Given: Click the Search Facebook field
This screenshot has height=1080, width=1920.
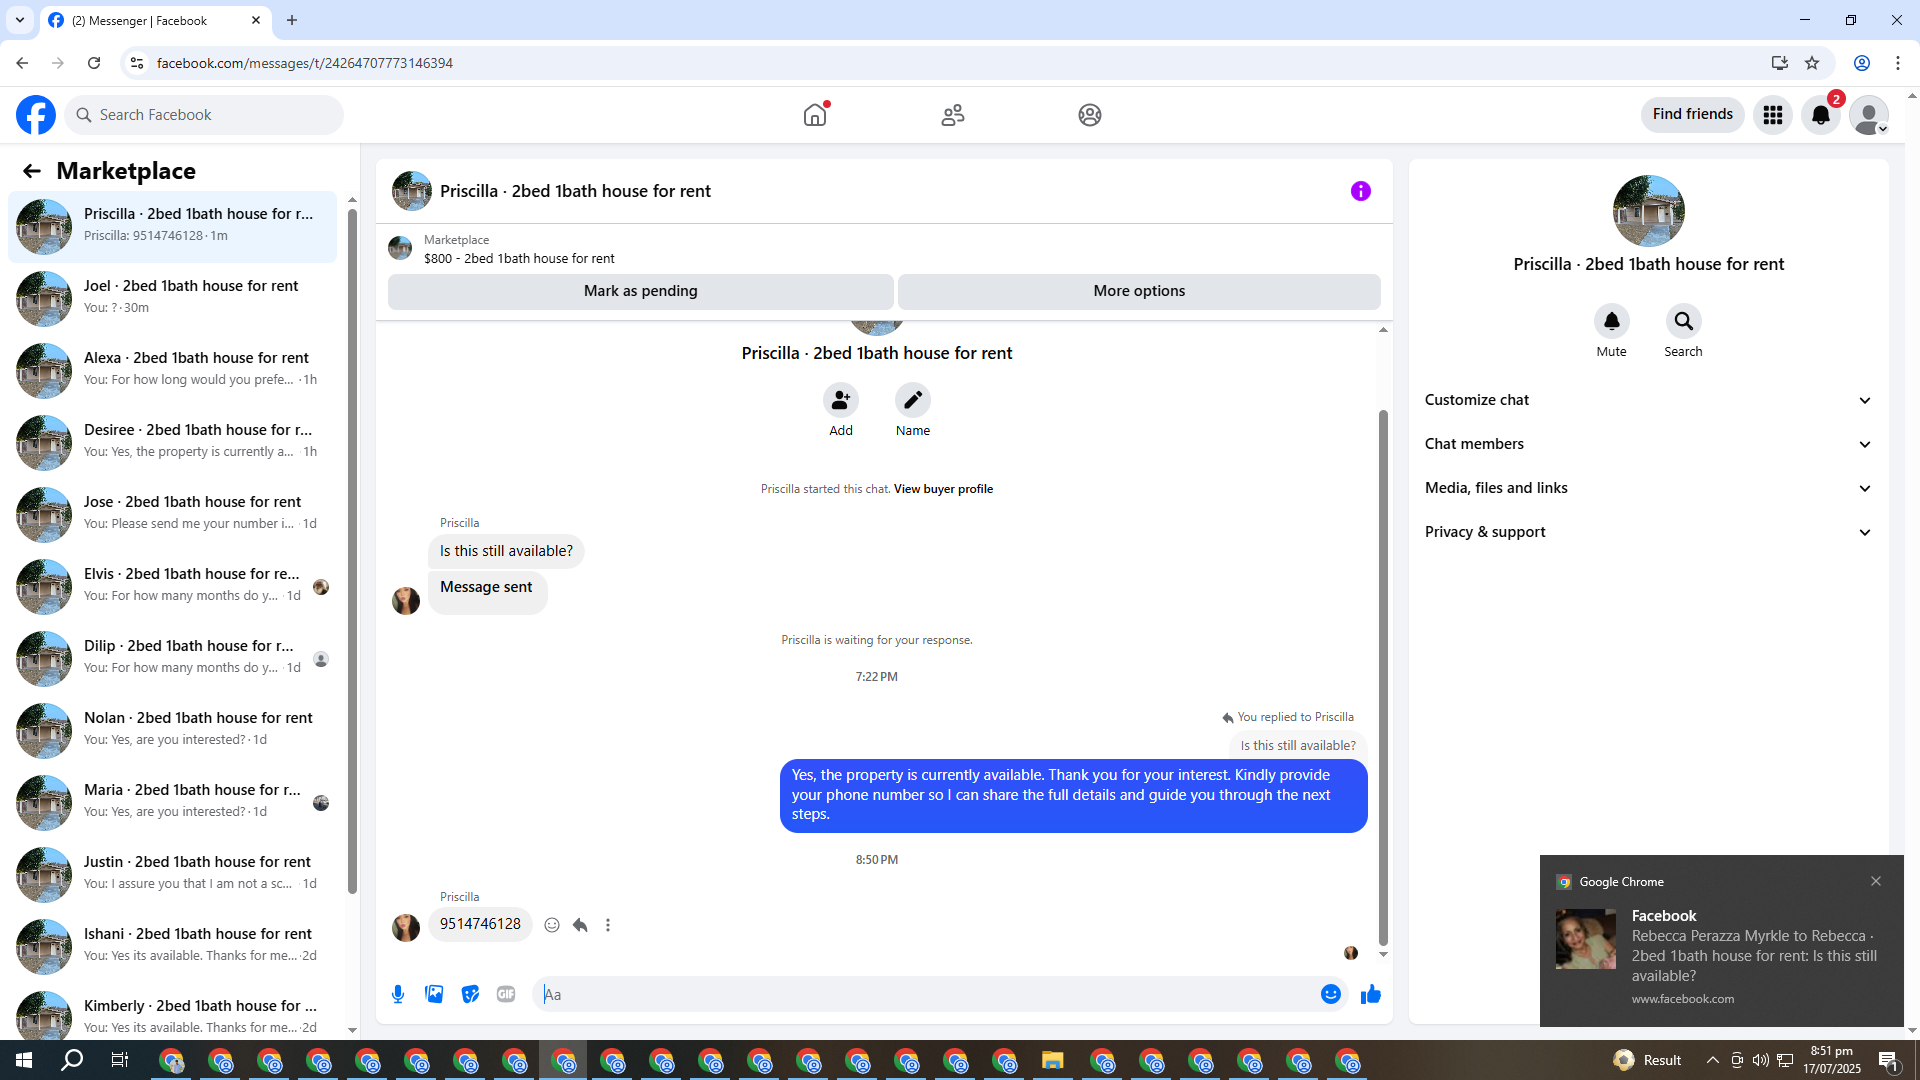Looking at the screenshot, I should [x=204, y=115].
